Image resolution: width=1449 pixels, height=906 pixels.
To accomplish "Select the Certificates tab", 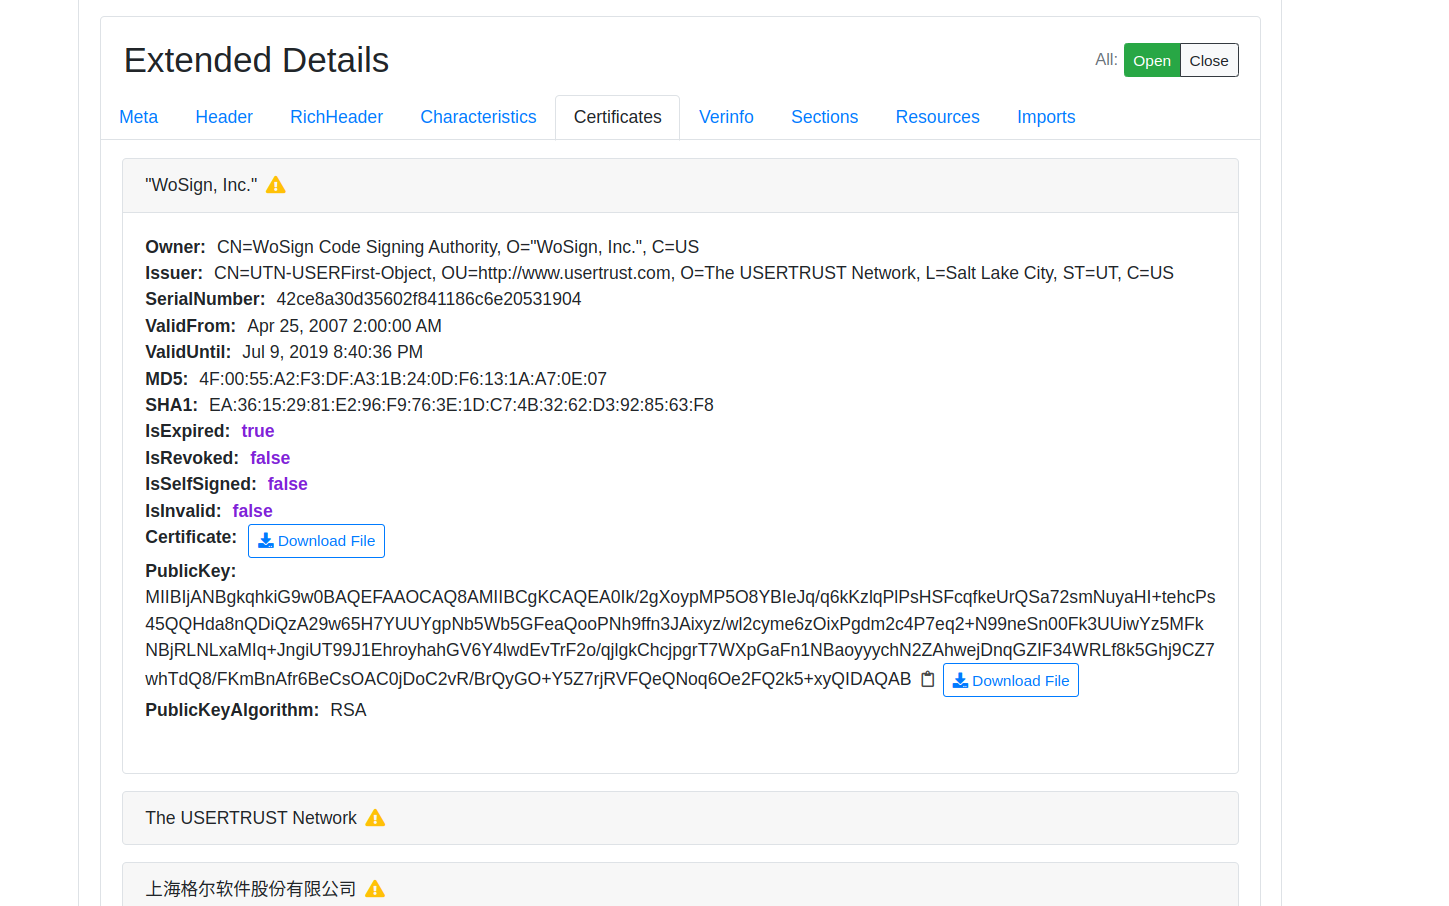I will 618,117.
